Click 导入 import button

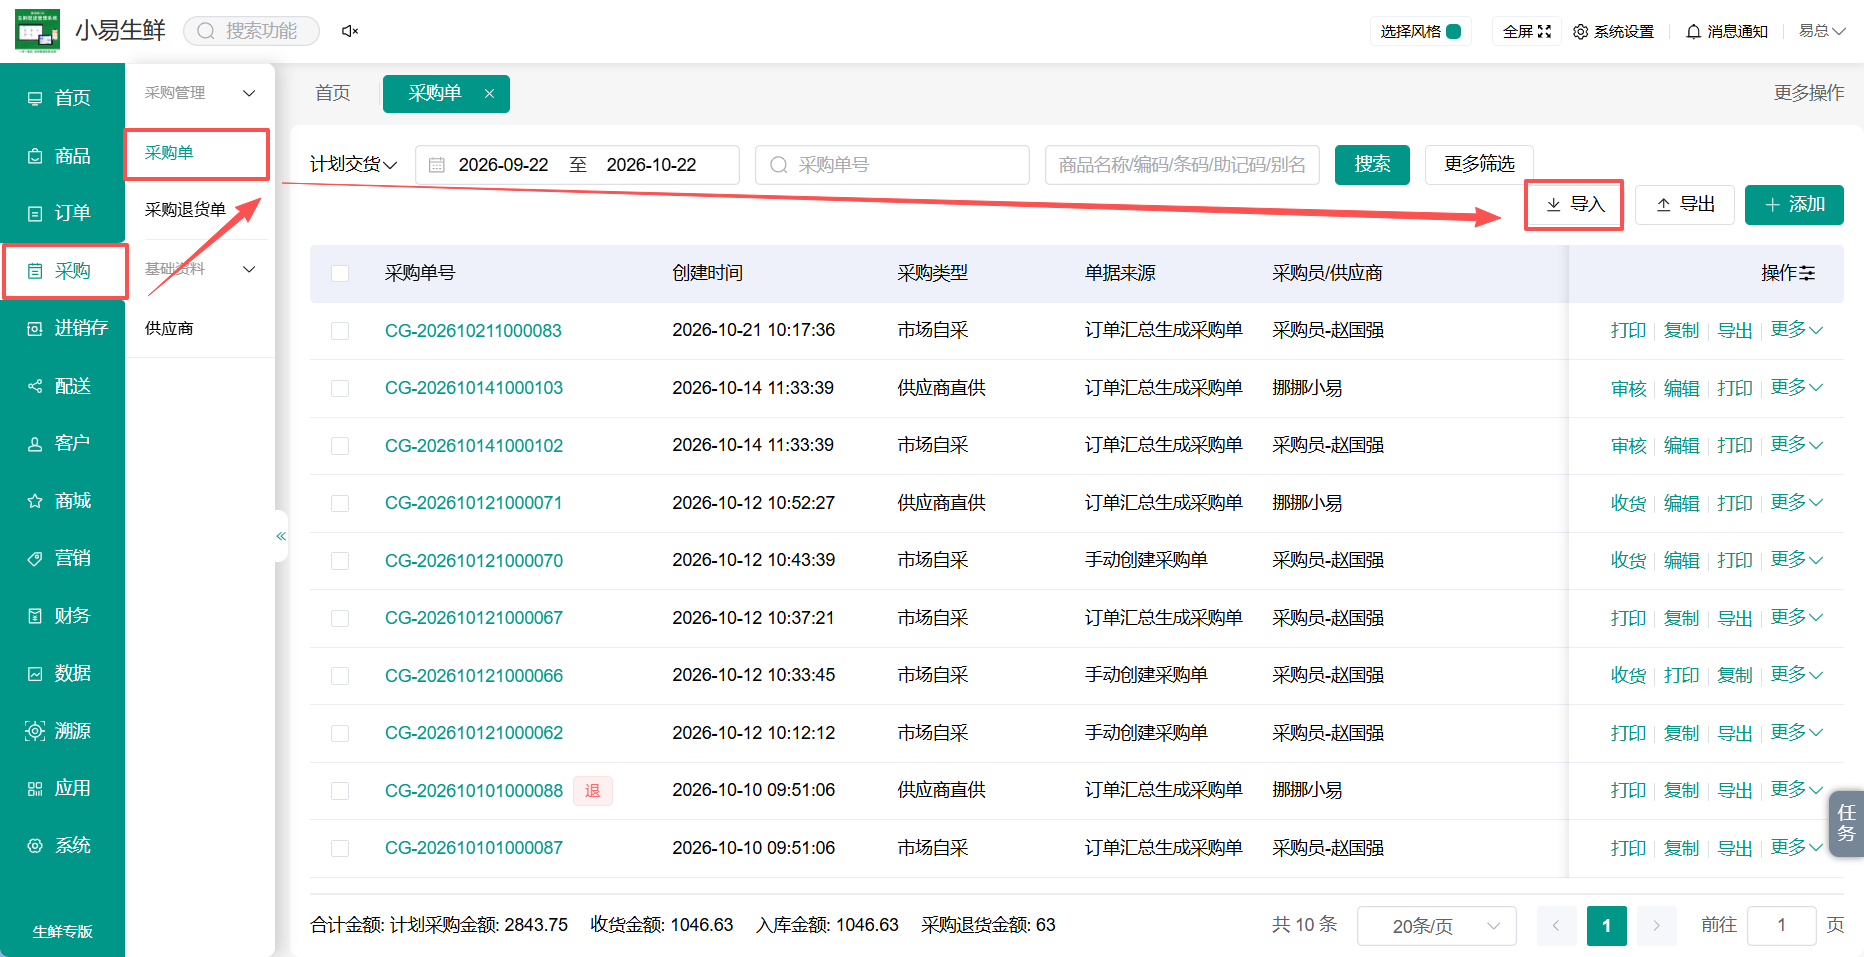1574,205
